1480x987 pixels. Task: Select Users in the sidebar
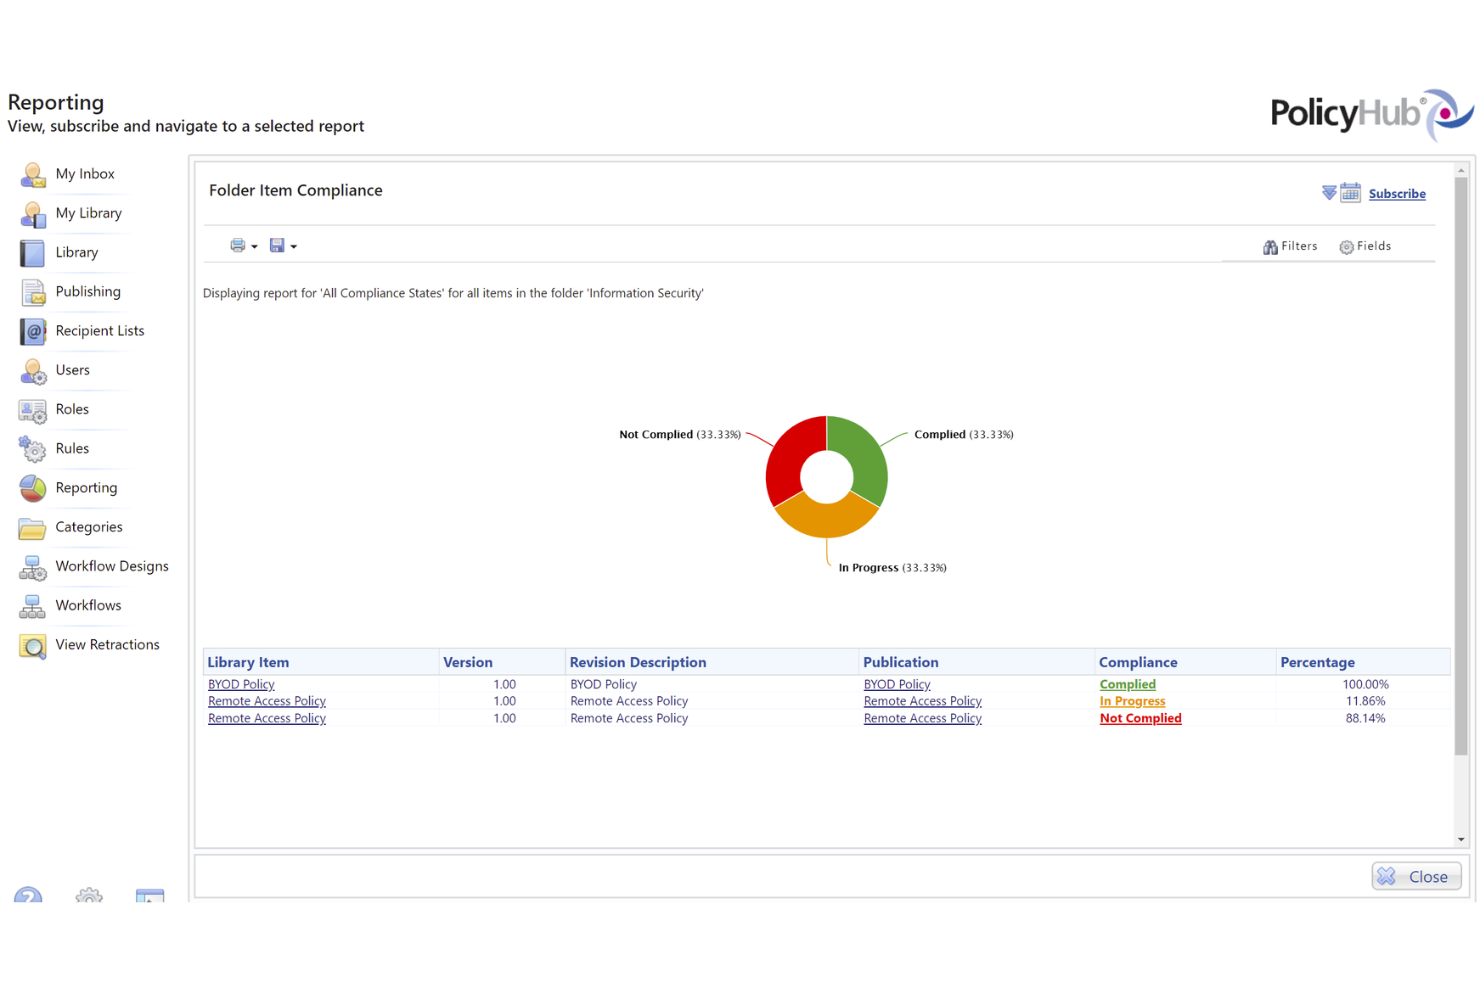73,370
